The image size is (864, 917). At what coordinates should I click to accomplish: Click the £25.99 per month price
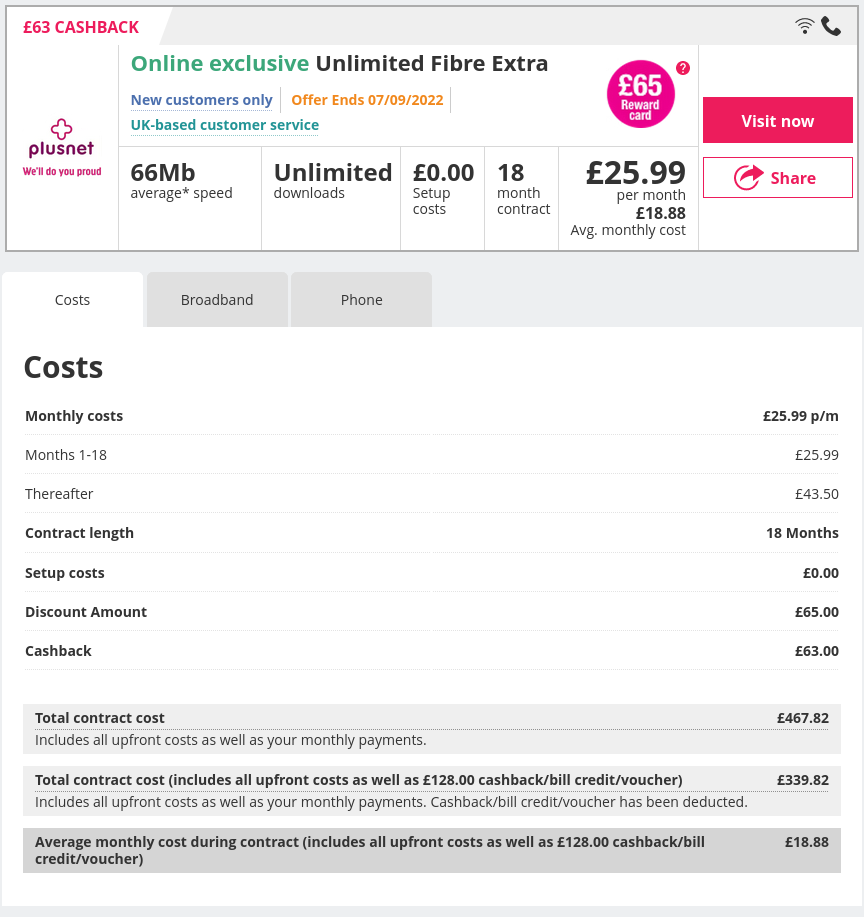pyautogui.click(x=636, y=174)
